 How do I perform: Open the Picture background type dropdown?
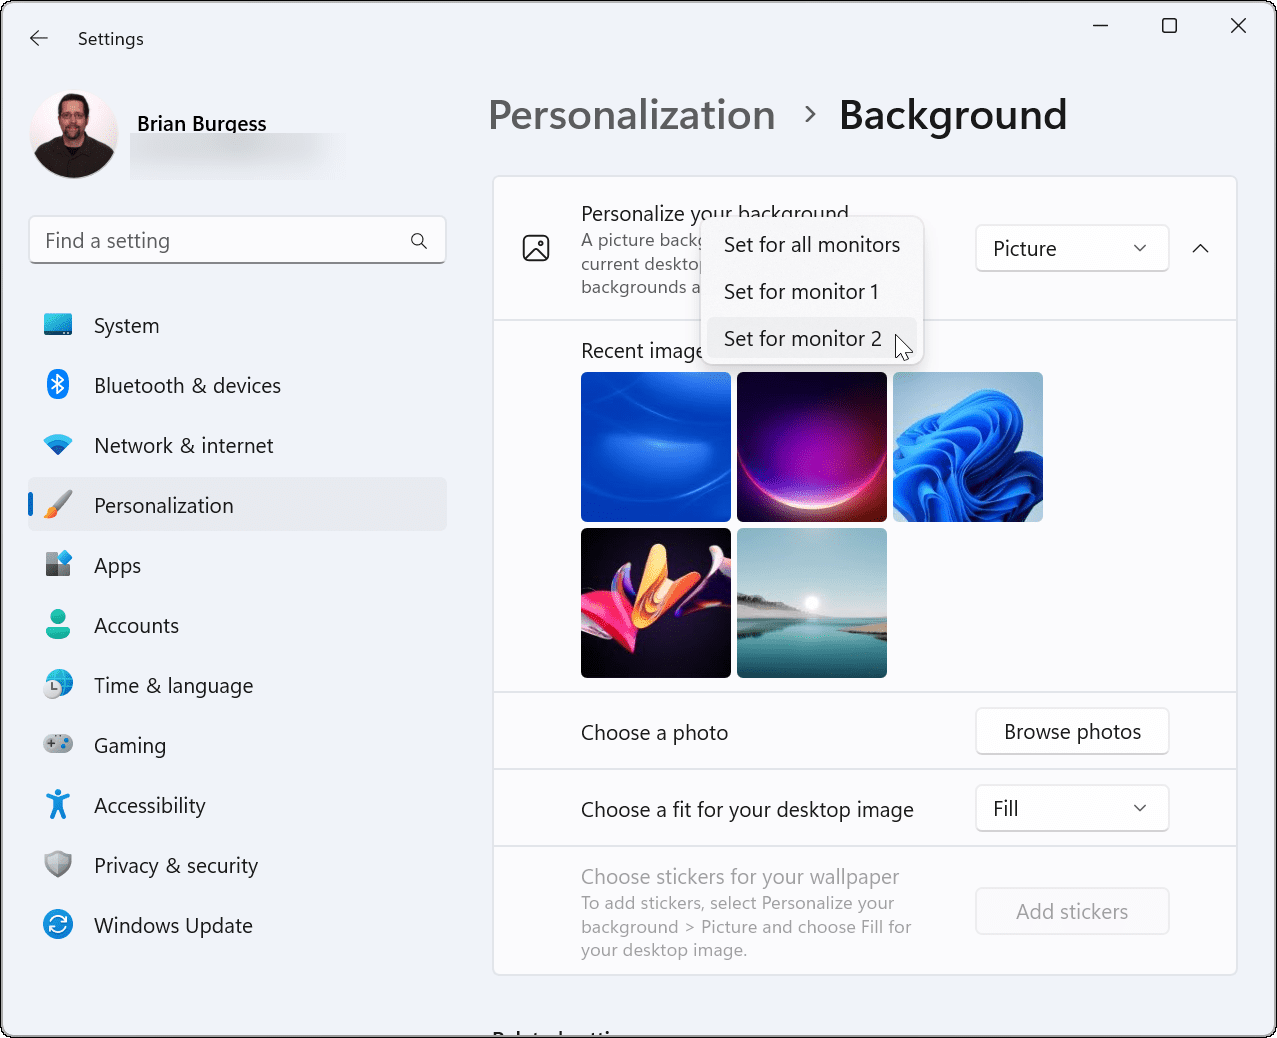click(1071, 249)
